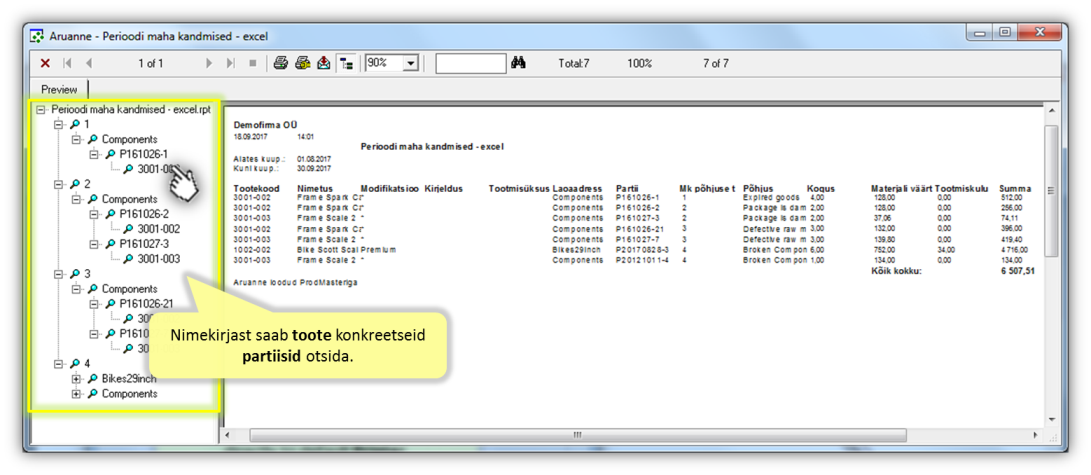Collapse the P161027-3 batch node
Viewport: 1091px width, 475px height.
(x=94, y=244)
